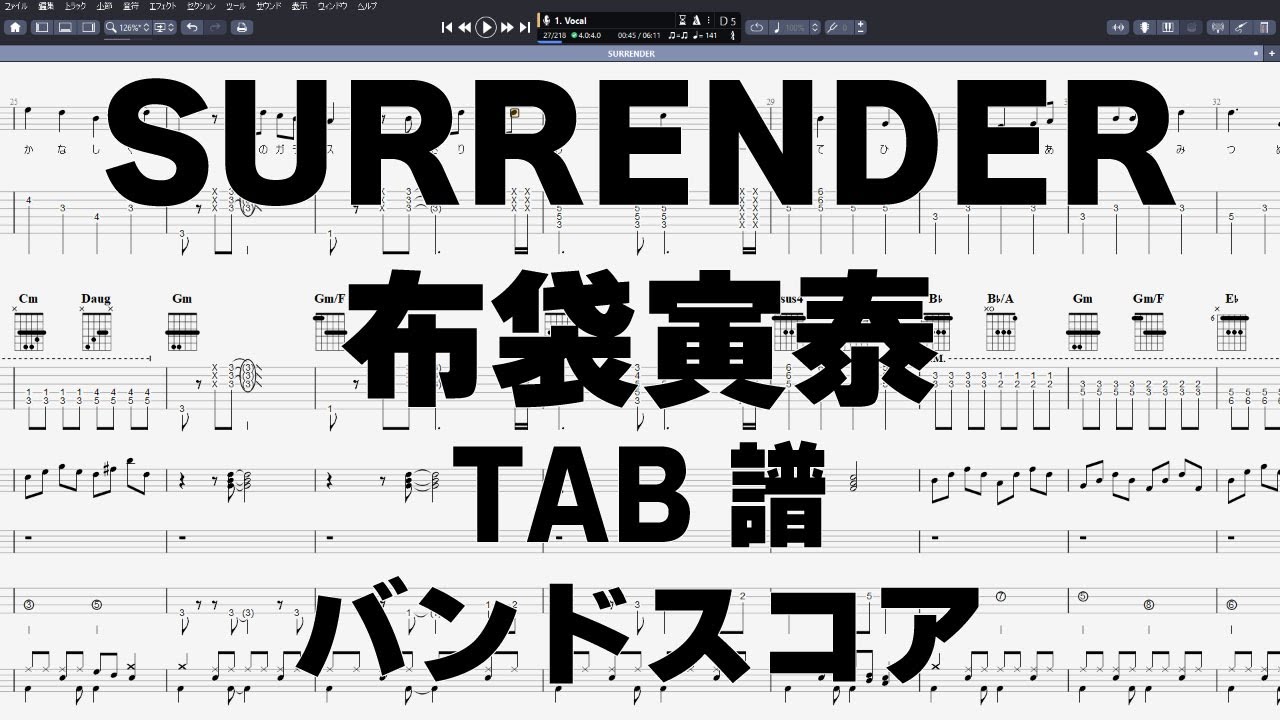Image resolution: width=1280 pixels, height=720 pixels.
Task: Click the treble clef icon beside tempo
Action: pyautogui.click(x=733, y=36)
